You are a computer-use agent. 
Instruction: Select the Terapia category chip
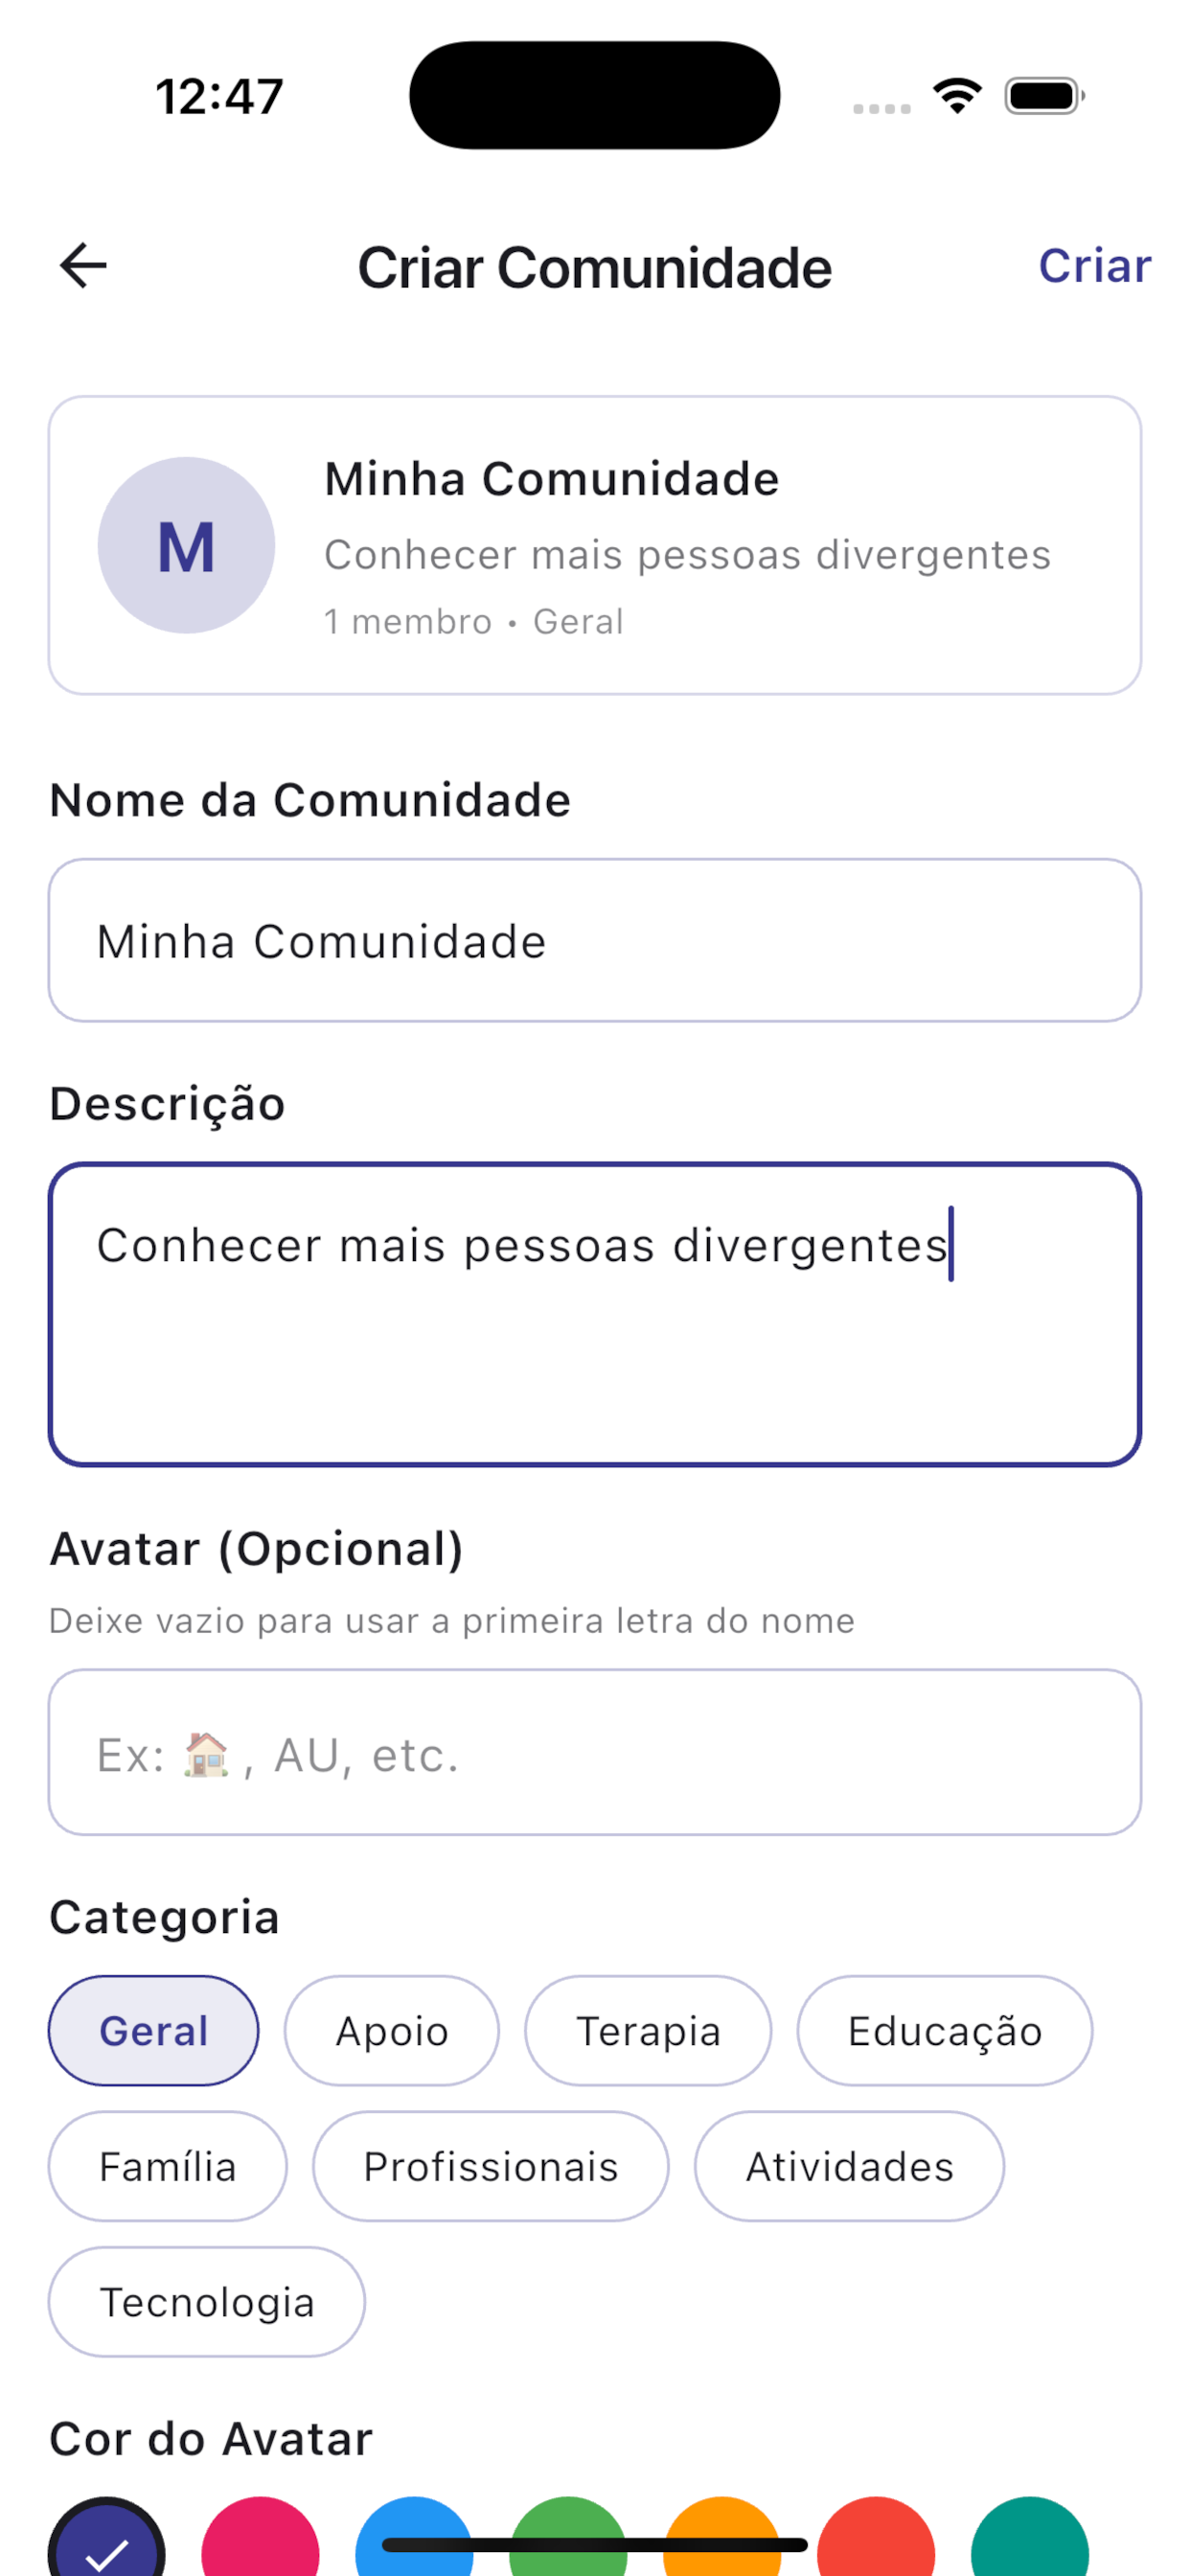[x=648, y=2031]
